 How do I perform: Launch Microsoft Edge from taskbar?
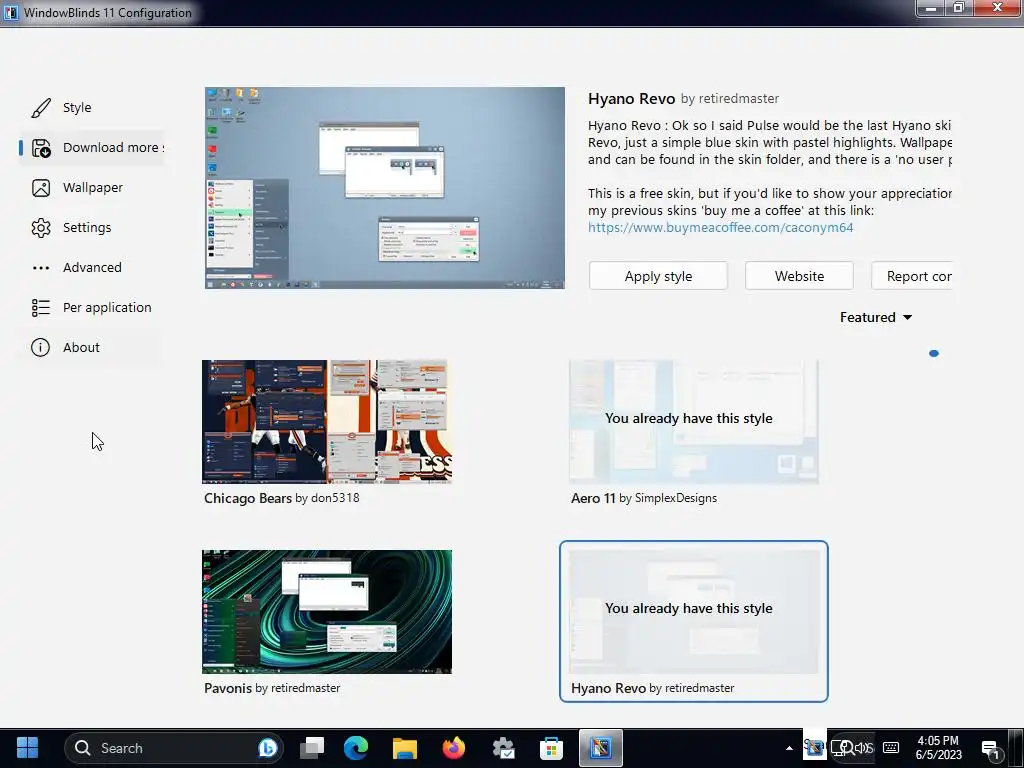click(x=356, y=748)
